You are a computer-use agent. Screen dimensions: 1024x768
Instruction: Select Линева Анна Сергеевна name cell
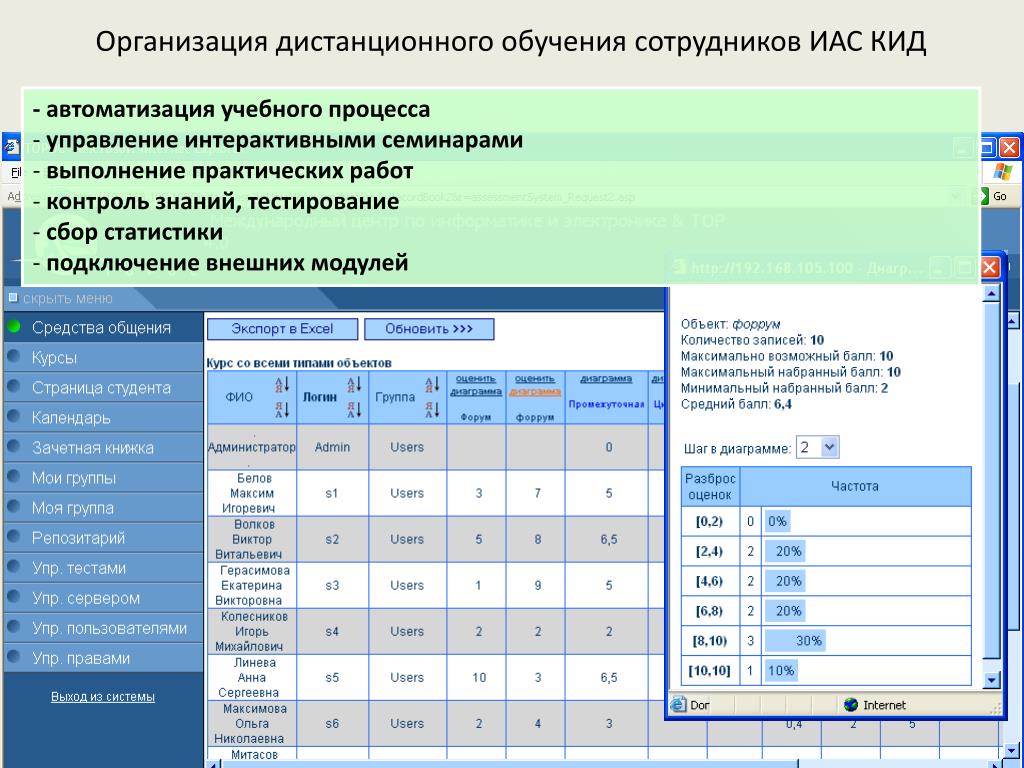pos(252,677)
